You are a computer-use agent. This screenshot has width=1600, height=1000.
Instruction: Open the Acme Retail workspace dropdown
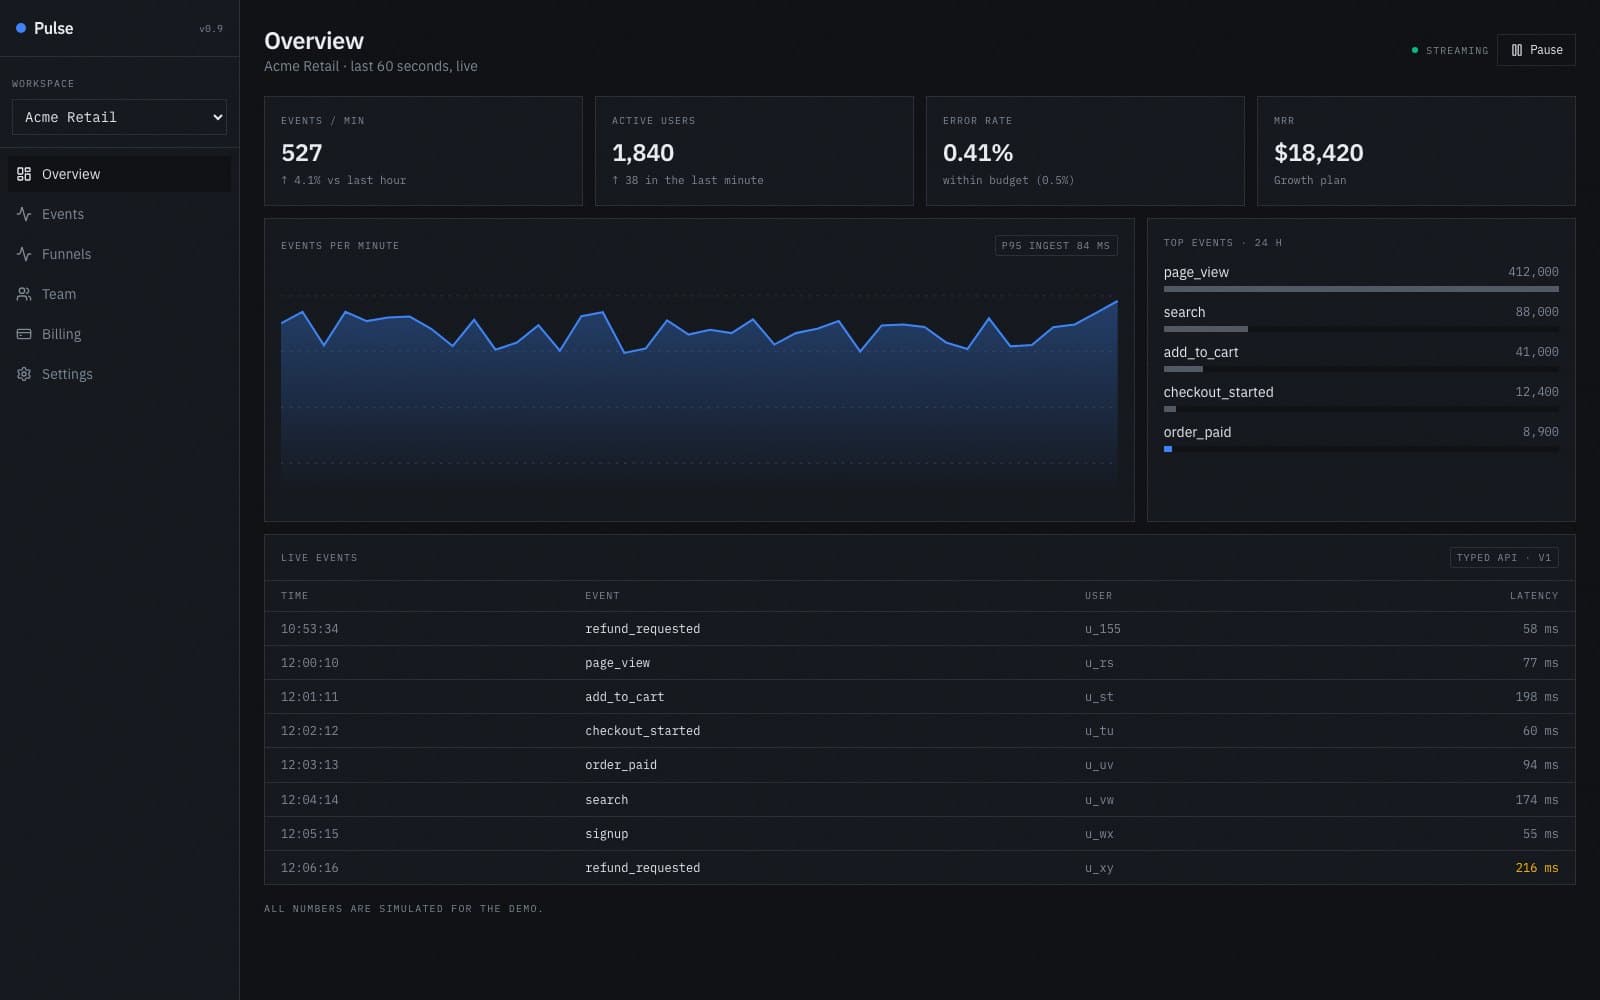click(119, 117)
